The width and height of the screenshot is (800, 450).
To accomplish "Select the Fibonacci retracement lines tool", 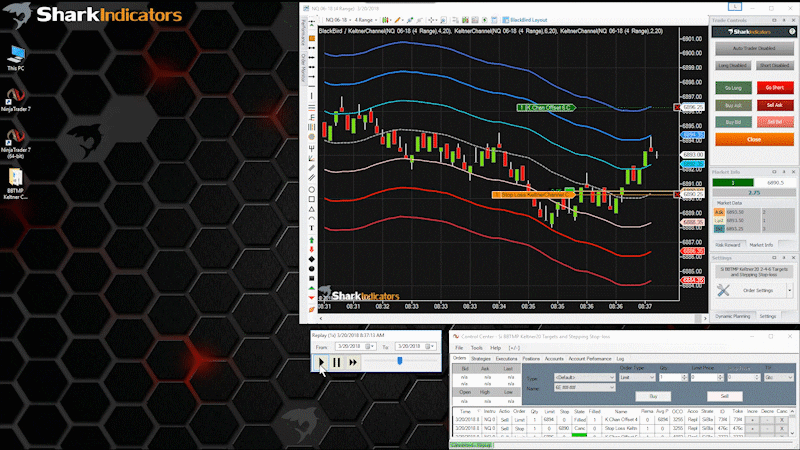I will pyautogui.click(x=311, y=108).
